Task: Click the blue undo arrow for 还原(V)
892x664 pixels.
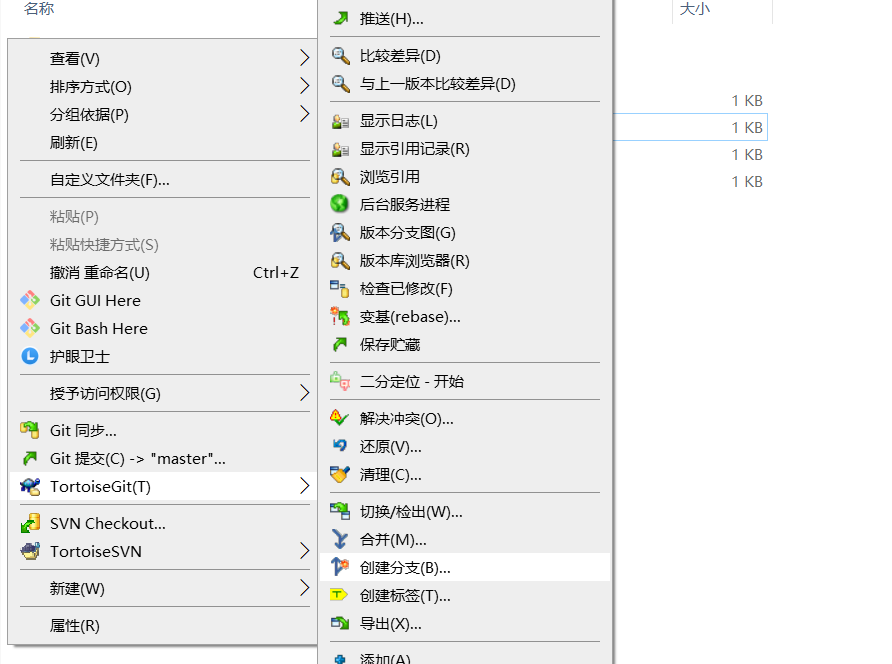Action: [340, 446]
